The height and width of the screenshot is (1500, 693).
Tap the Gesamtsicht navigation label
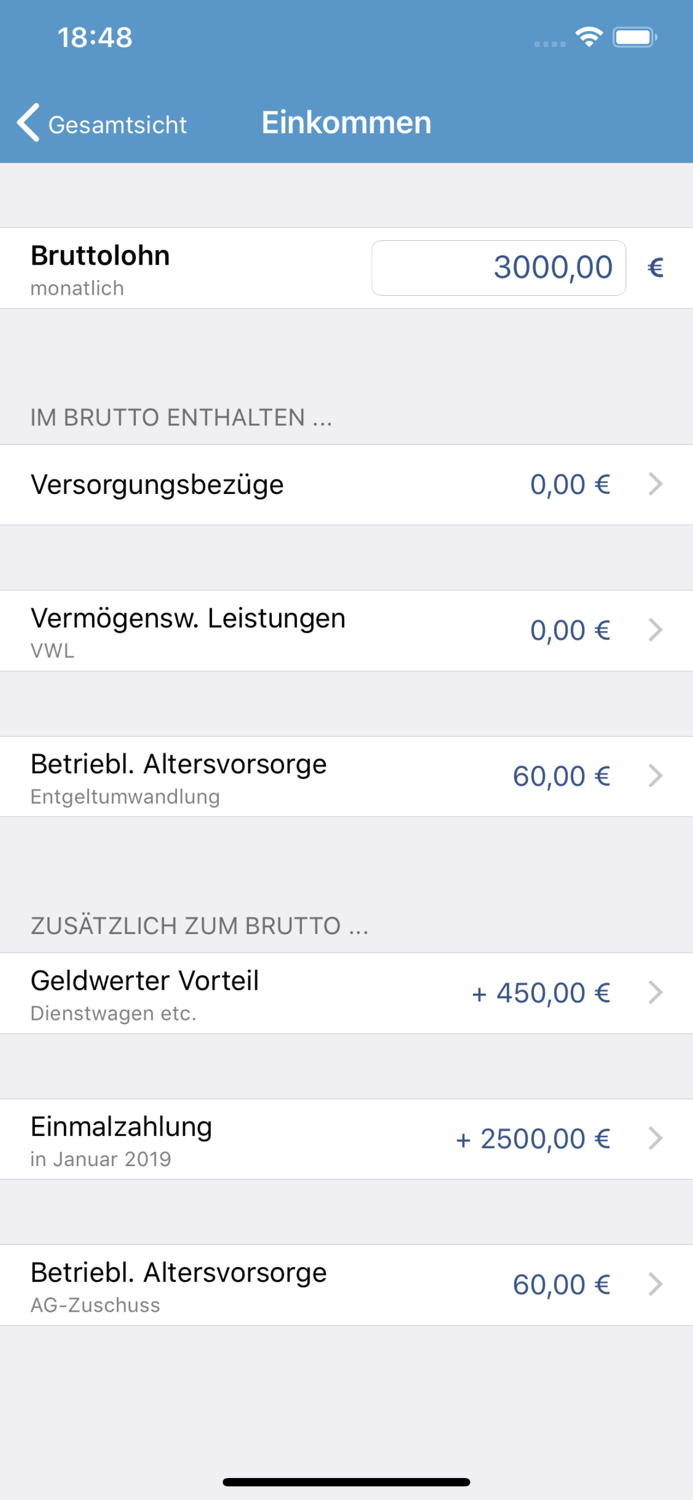(x=120, y=124)
